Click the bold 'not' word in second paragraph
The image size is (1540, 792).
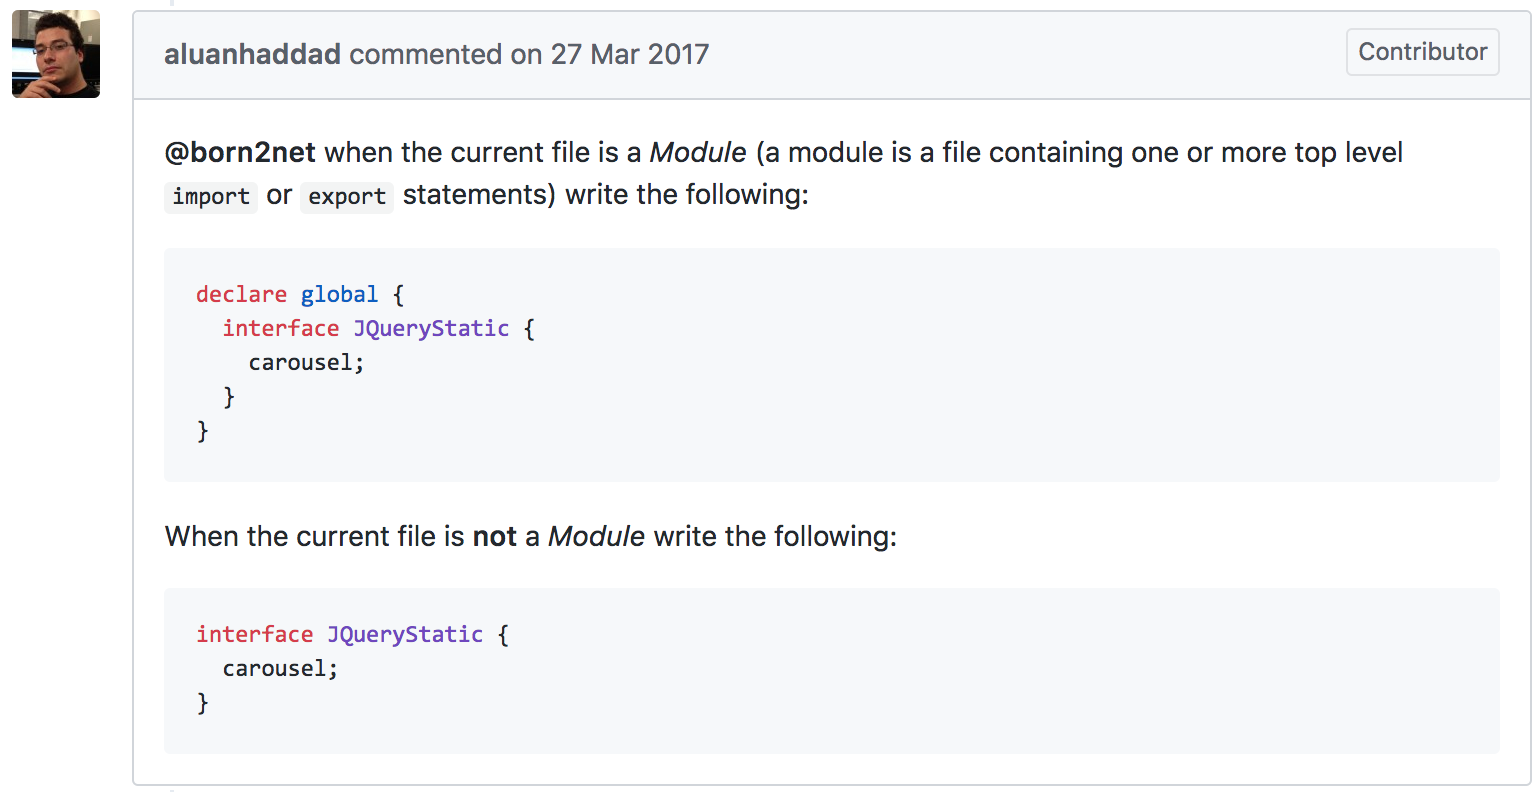(494, 536)
